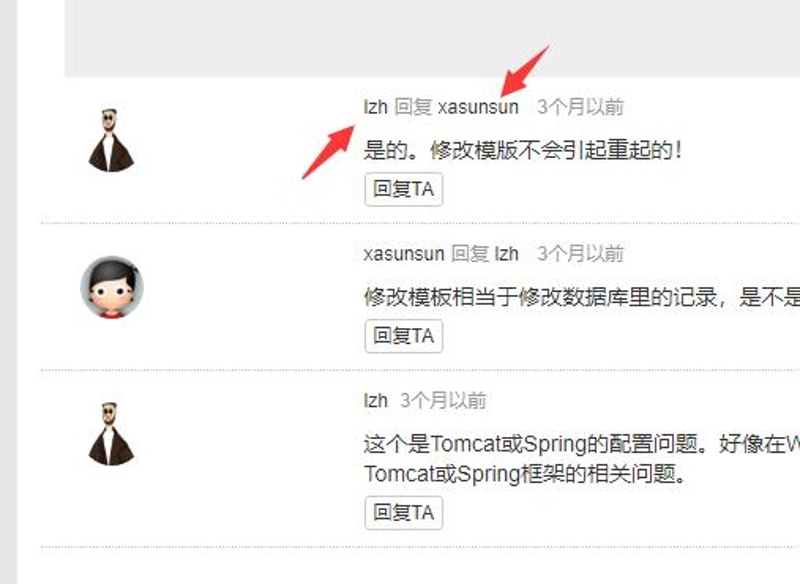
Task: Click the first comment's 3个月以前 timestamp
Action: click(x=581, y=107)
